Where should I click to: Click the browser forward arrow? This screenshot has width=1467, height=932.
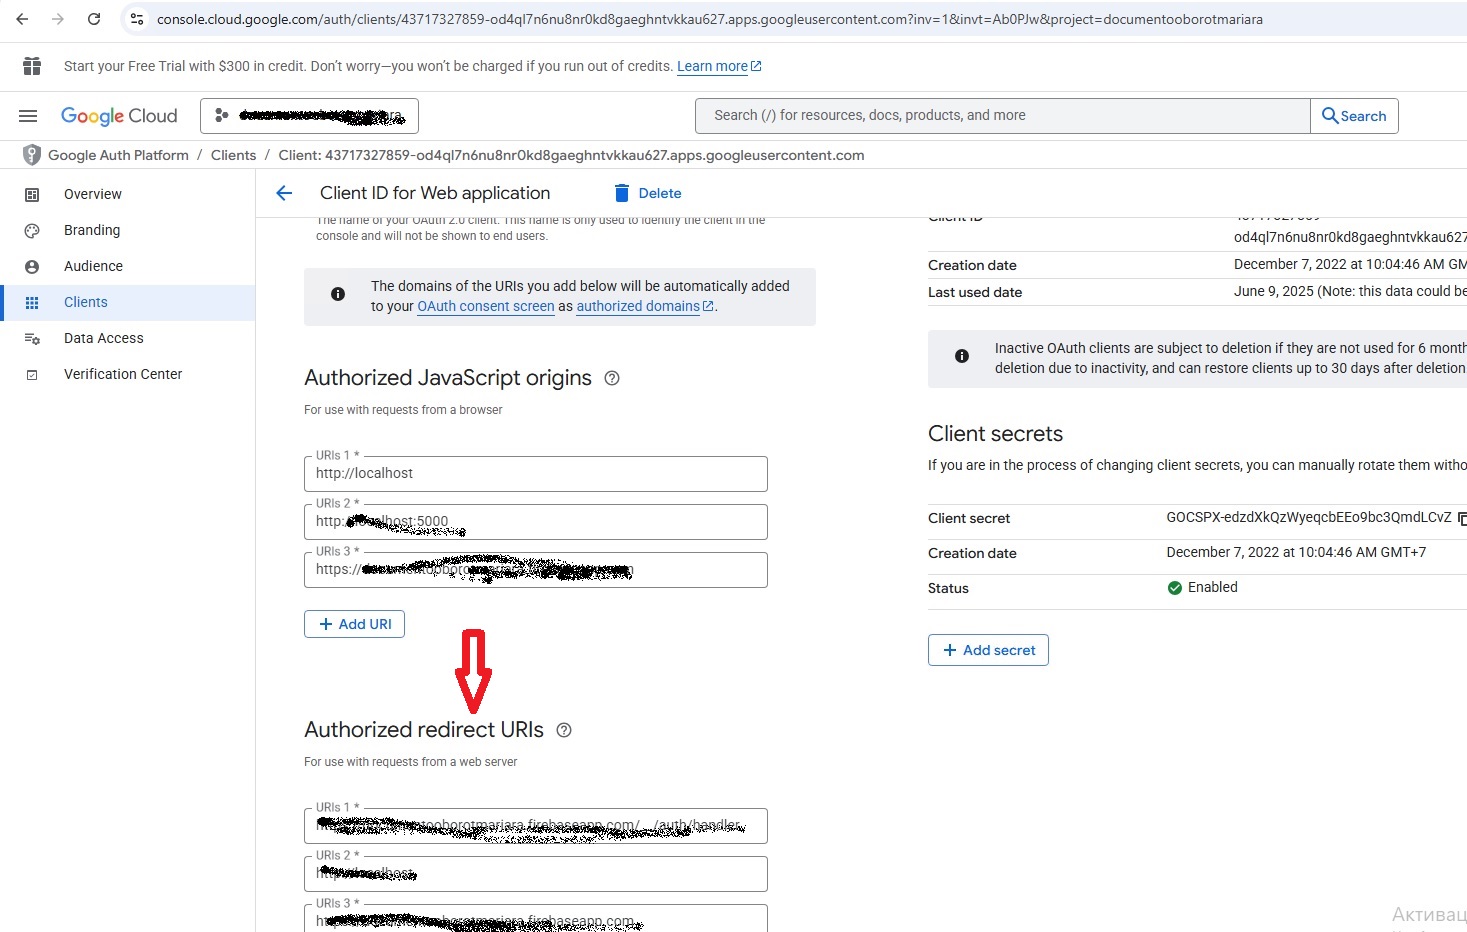[x=58, y=19]
